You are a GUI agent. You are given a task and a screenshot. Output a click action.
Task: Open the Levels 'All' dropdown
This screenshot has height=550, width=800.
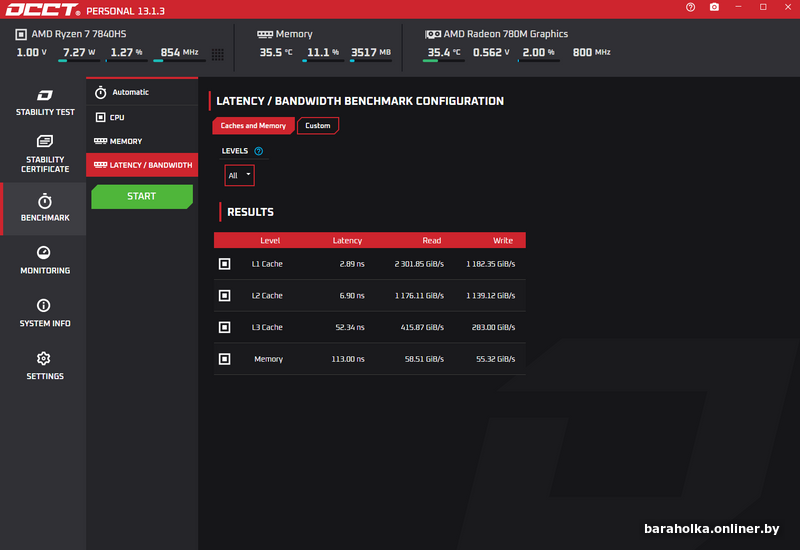239,176
